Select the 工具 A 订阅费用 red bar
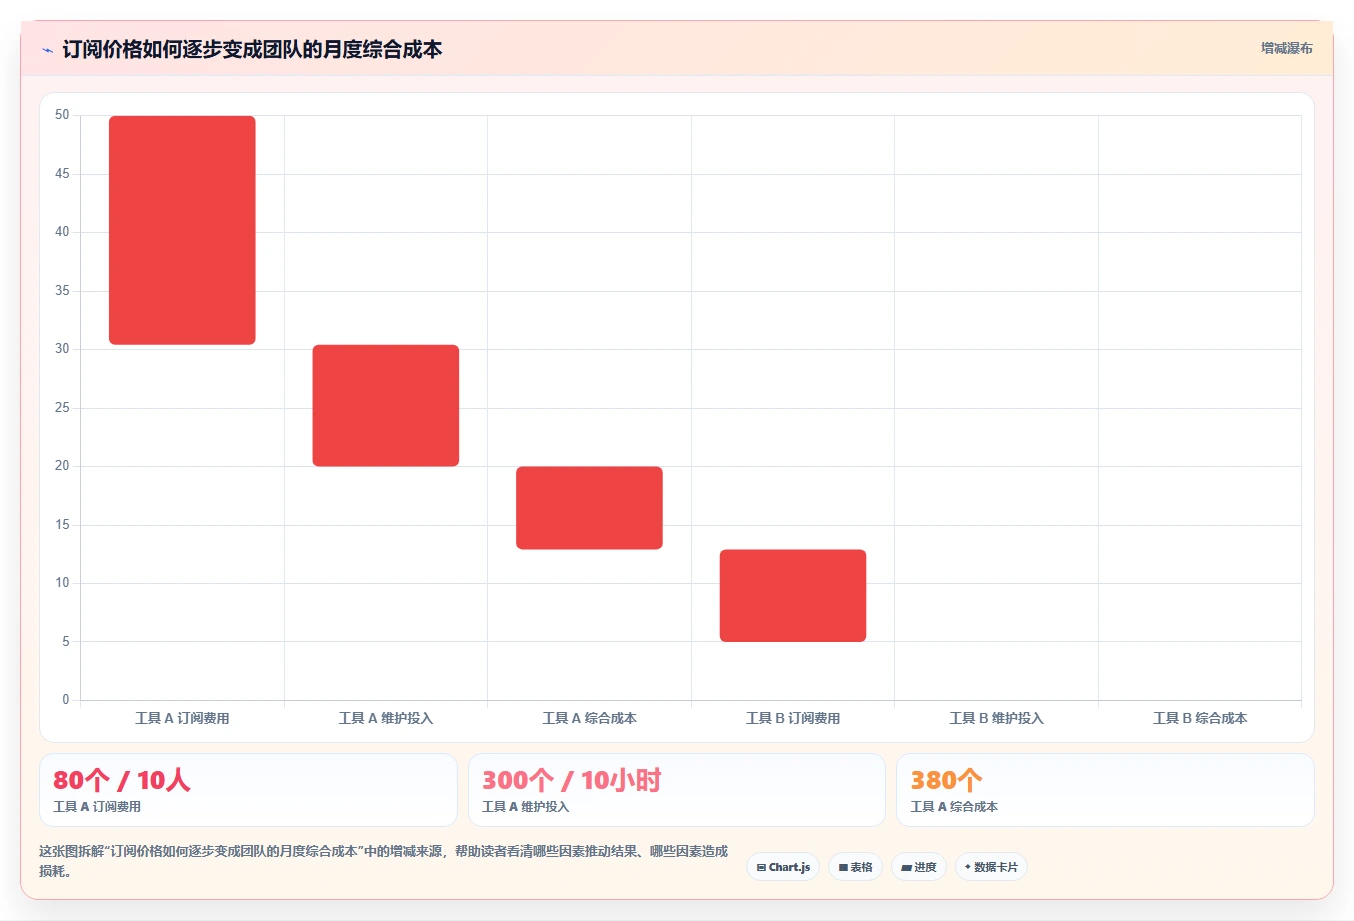 [182, 230]
